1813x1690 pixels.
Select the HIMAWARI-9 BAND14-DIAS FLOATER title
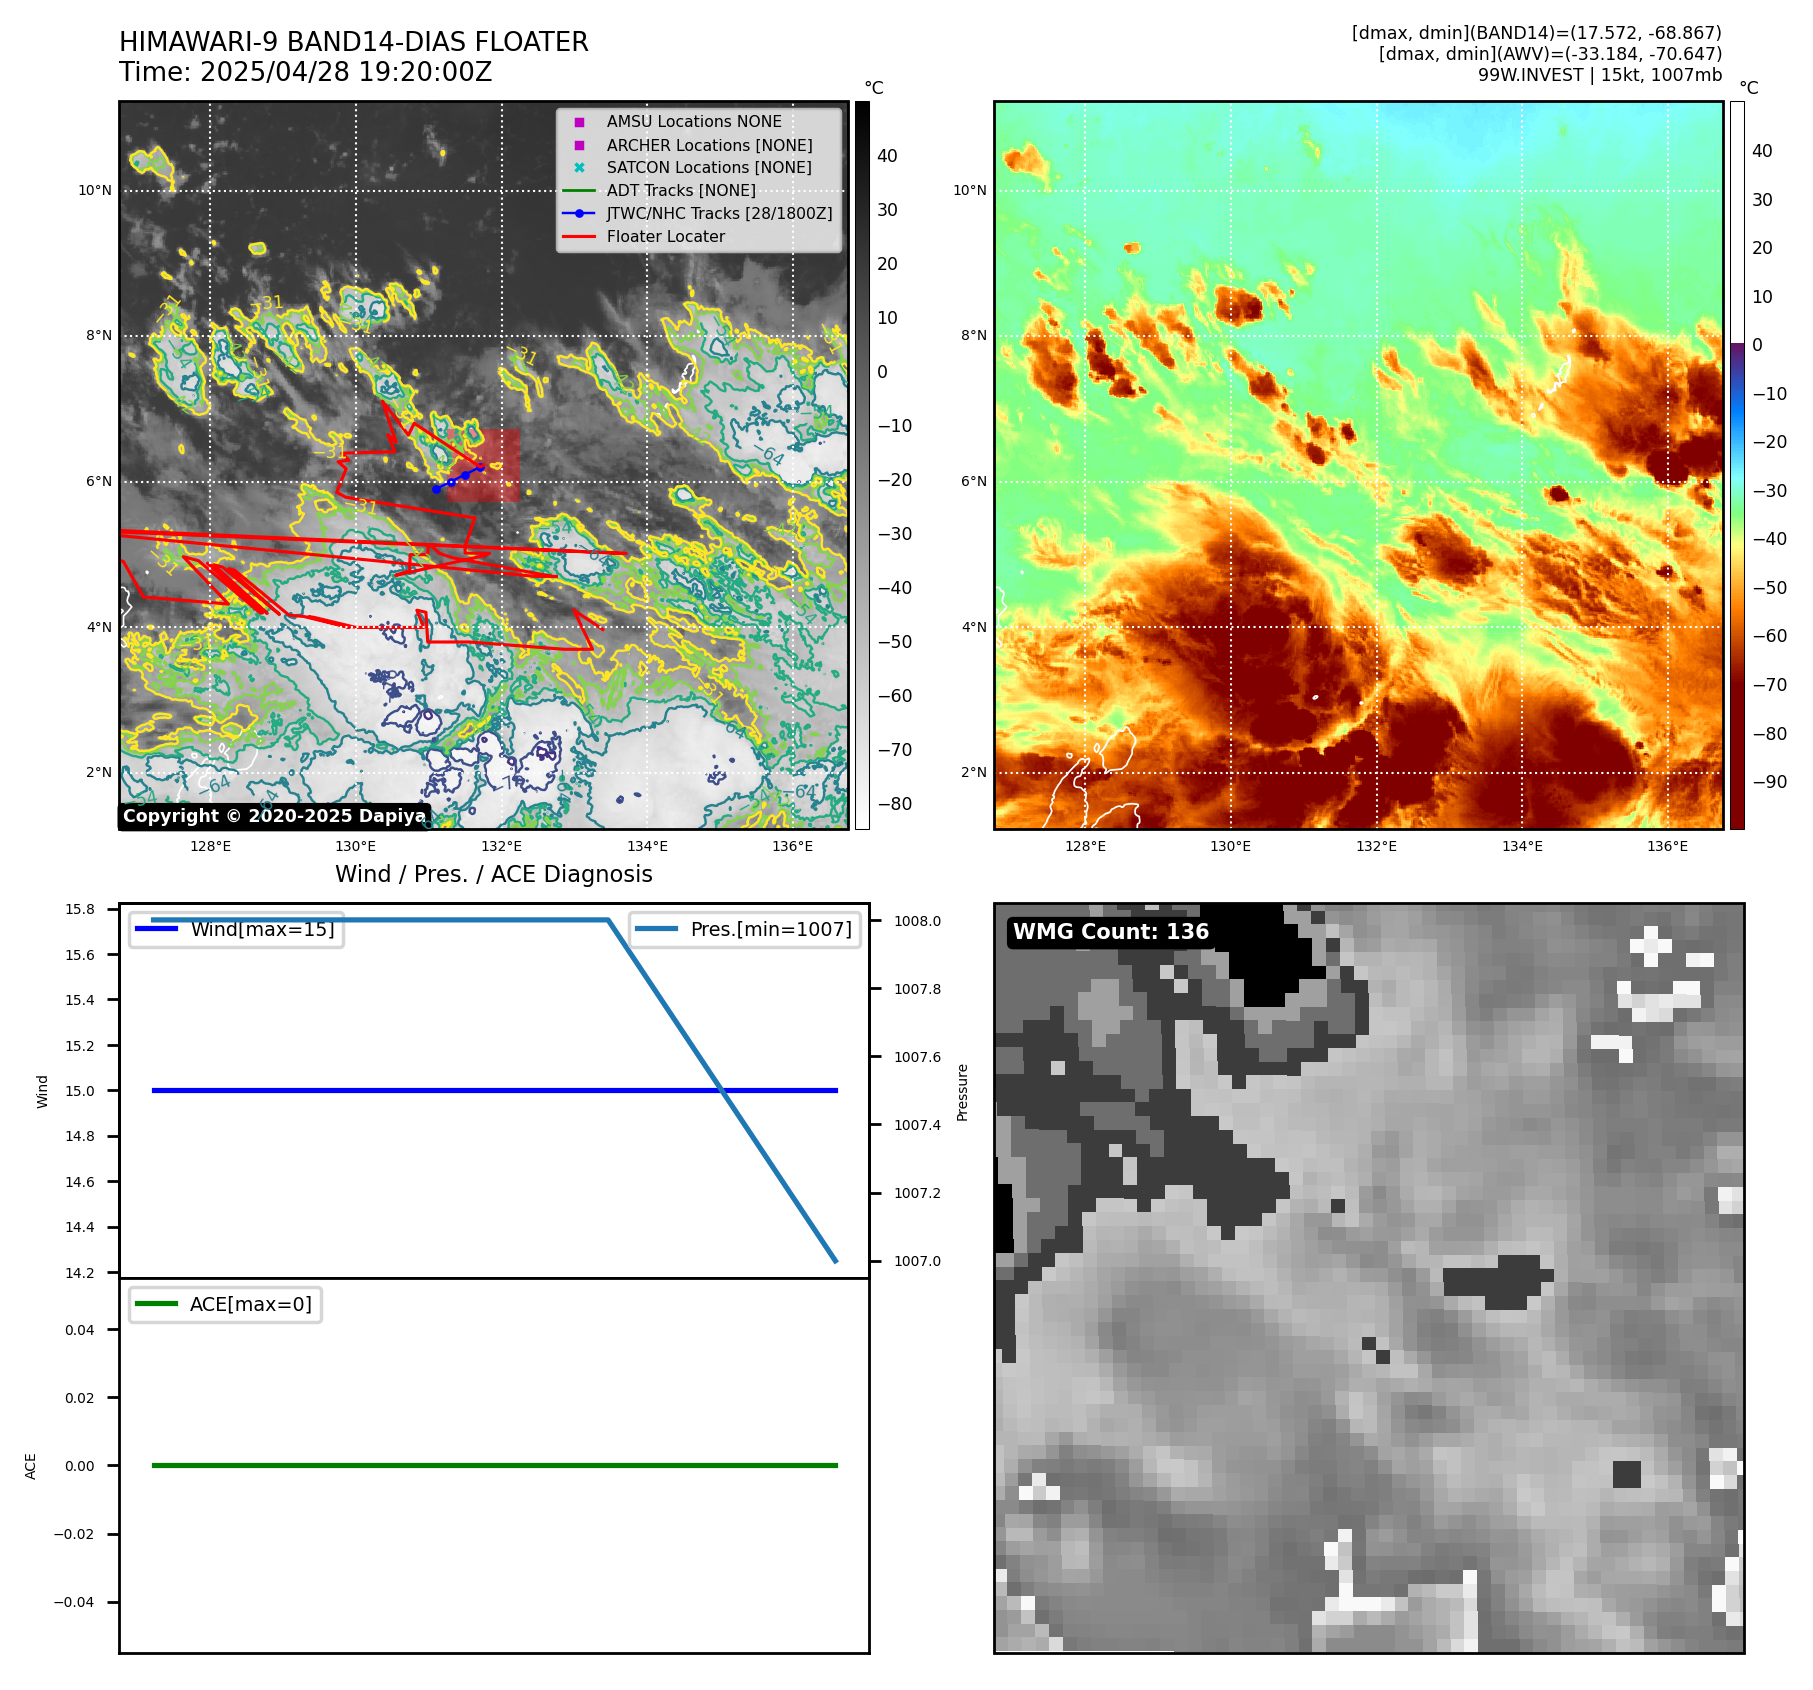pyautogui.click(x=354, y=42)
